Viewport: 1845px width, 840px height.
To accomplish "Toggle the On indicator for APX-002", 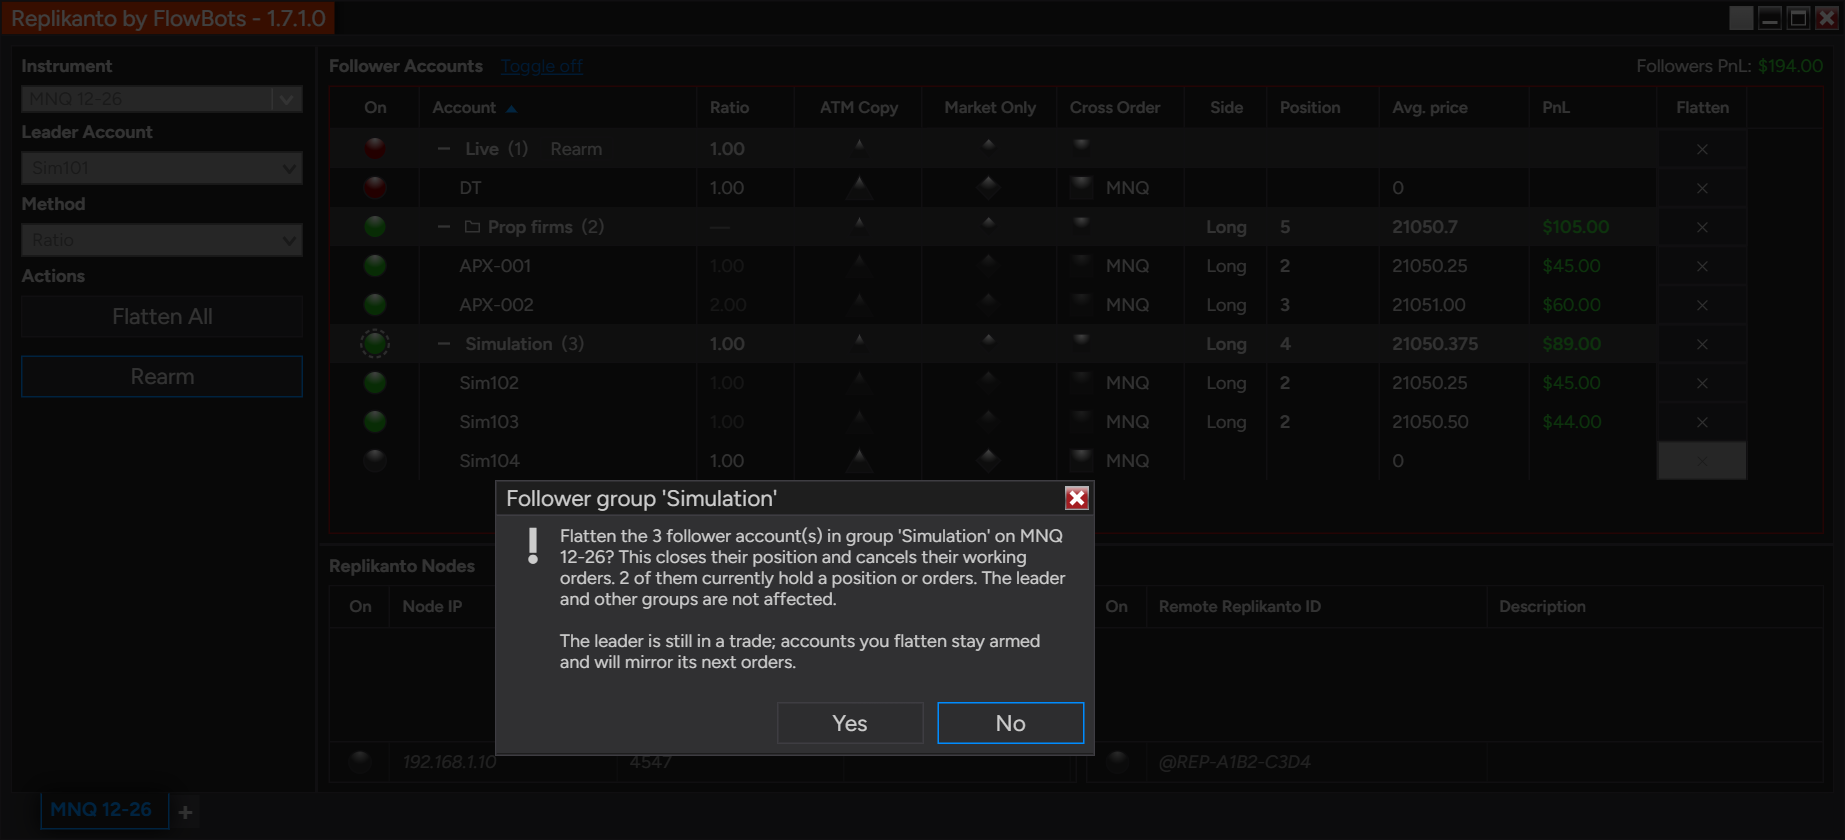I will click(375, 305).
